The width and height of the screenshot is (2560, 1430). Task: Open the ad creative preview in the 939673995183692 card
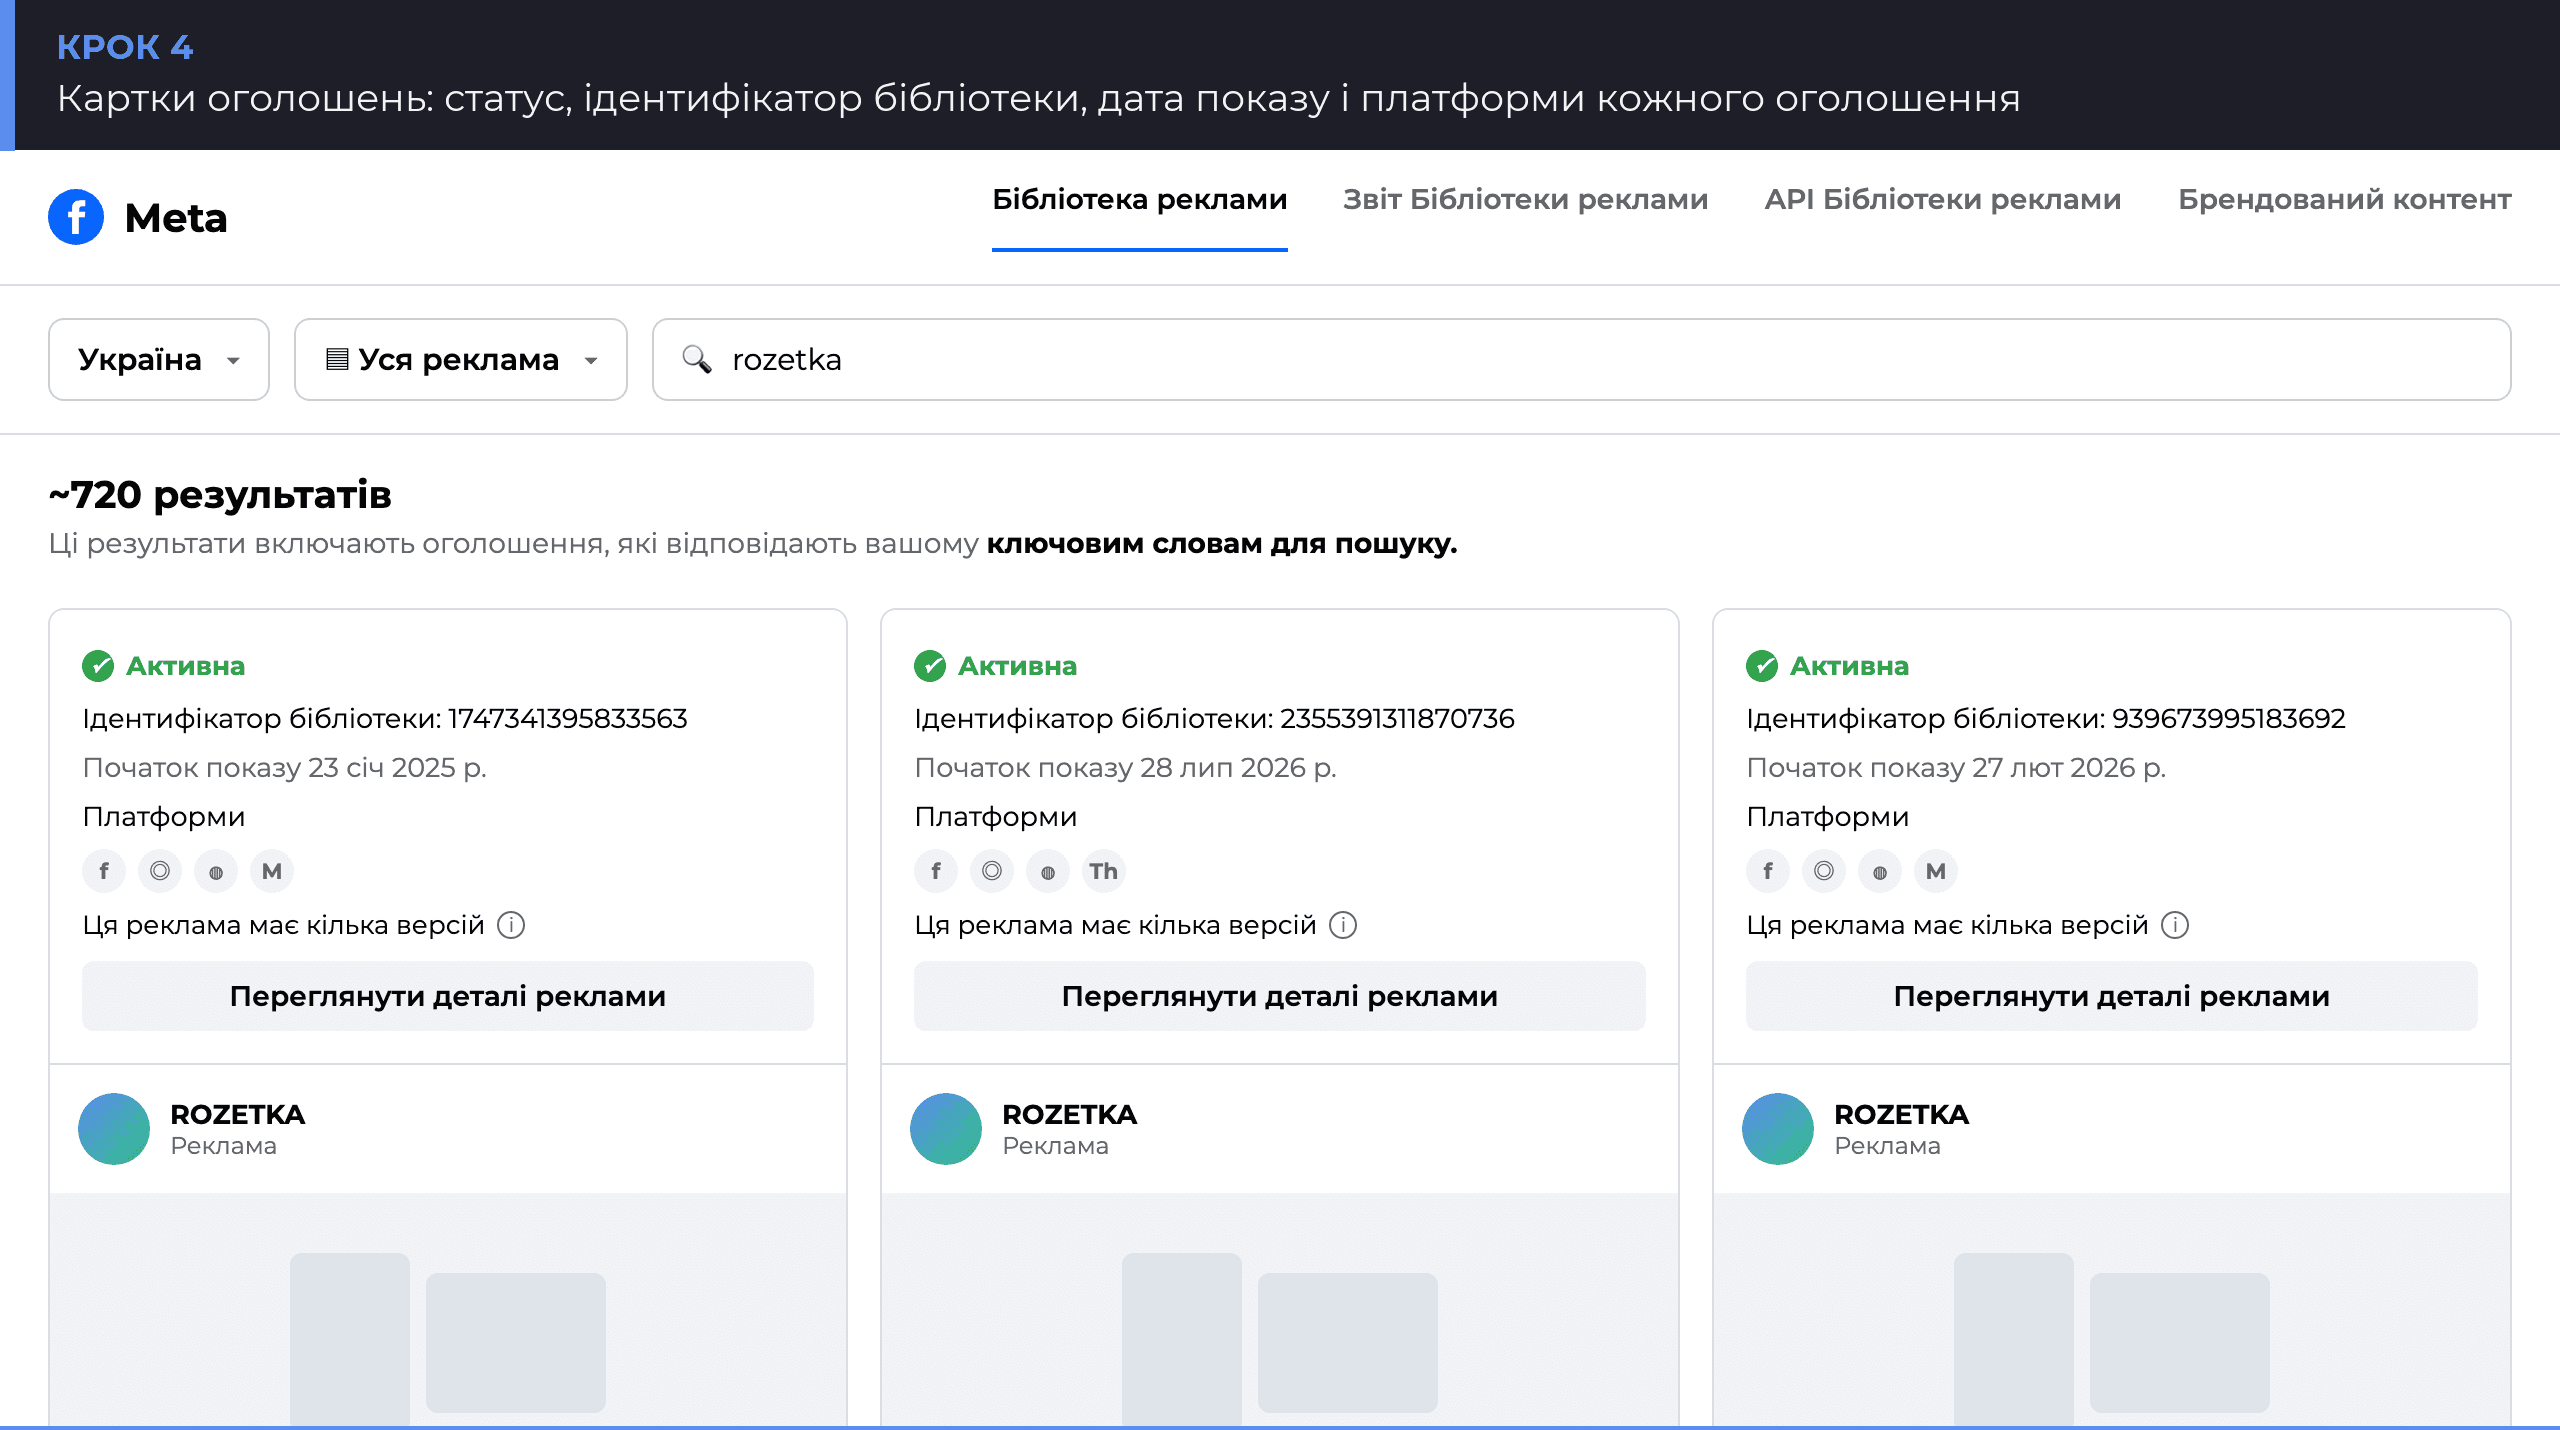(x=2112, y=1310)
